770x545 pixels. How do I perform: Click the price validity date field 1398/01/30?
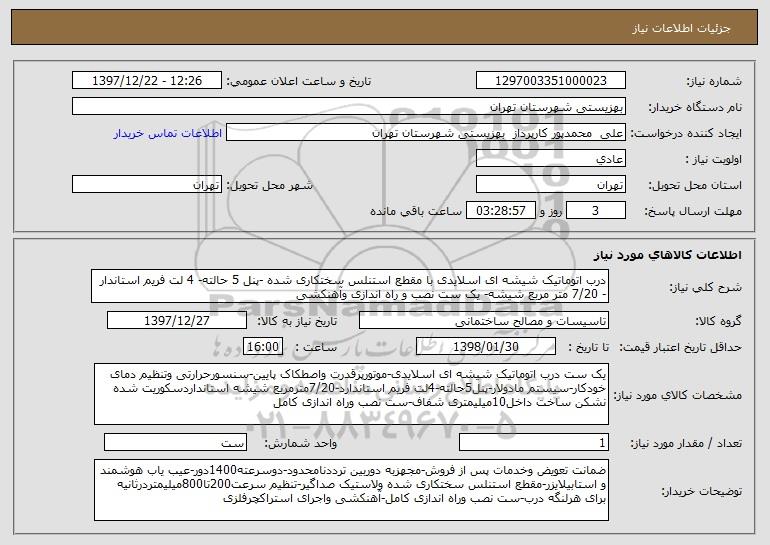coord(486,347)
